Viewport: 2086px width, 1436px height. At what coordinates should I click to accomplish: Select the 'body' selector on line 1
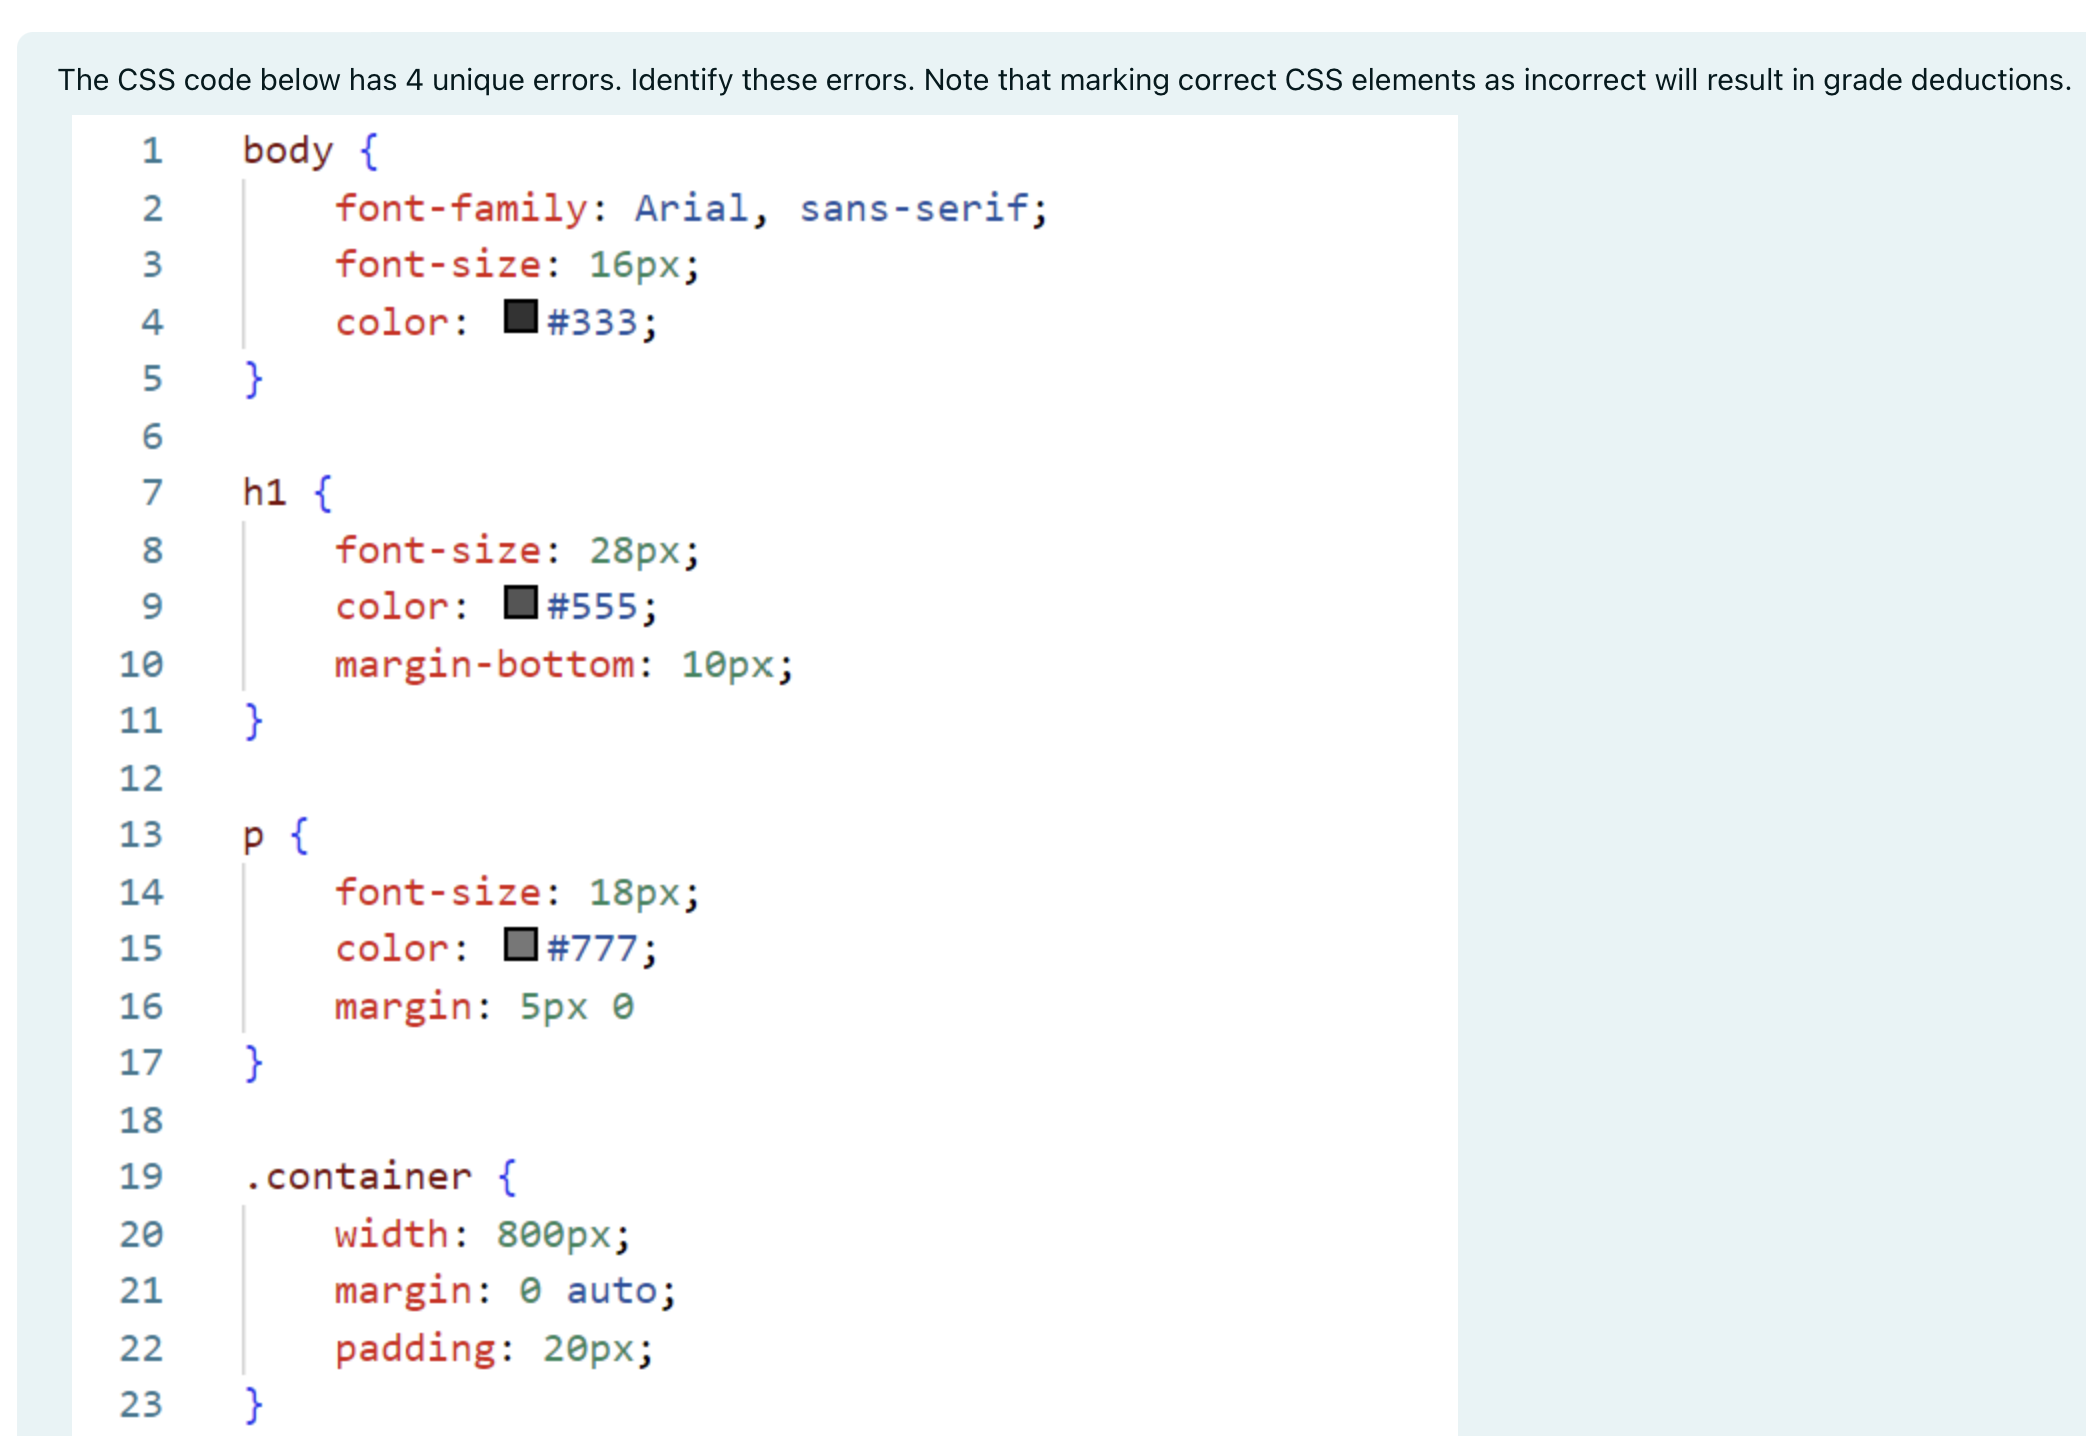pyautogui.click(x=287, y=151)
